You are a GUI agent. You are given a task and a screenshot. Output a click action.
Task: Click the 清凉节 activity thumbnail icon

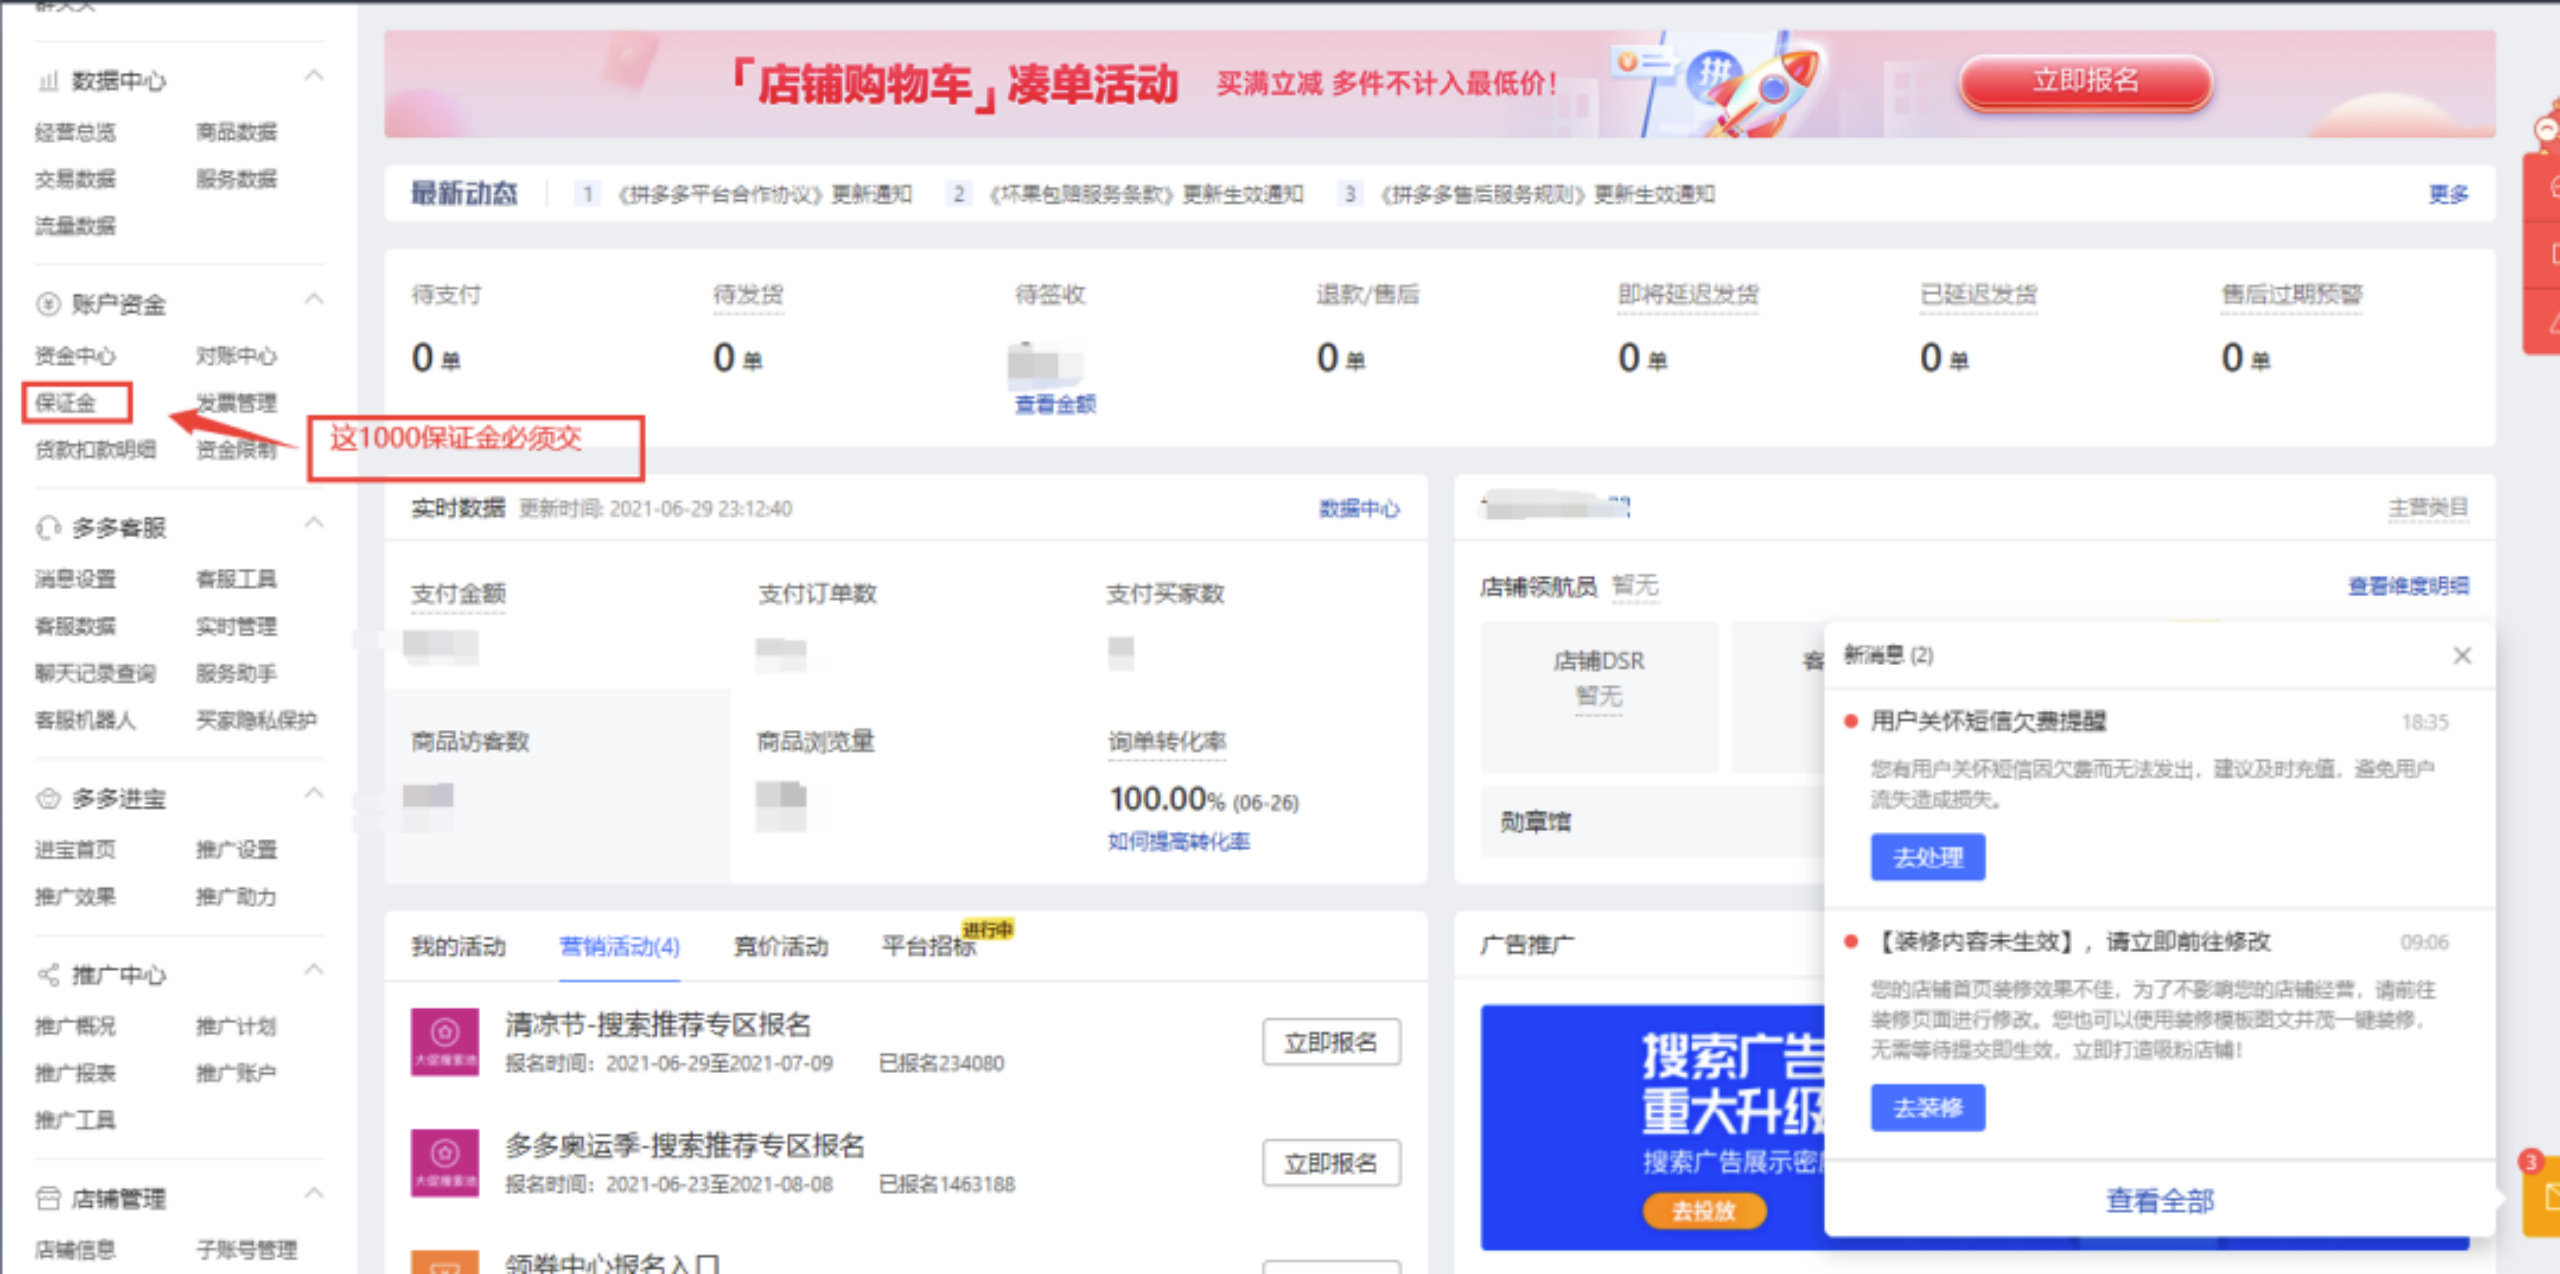pos(445,1042)
